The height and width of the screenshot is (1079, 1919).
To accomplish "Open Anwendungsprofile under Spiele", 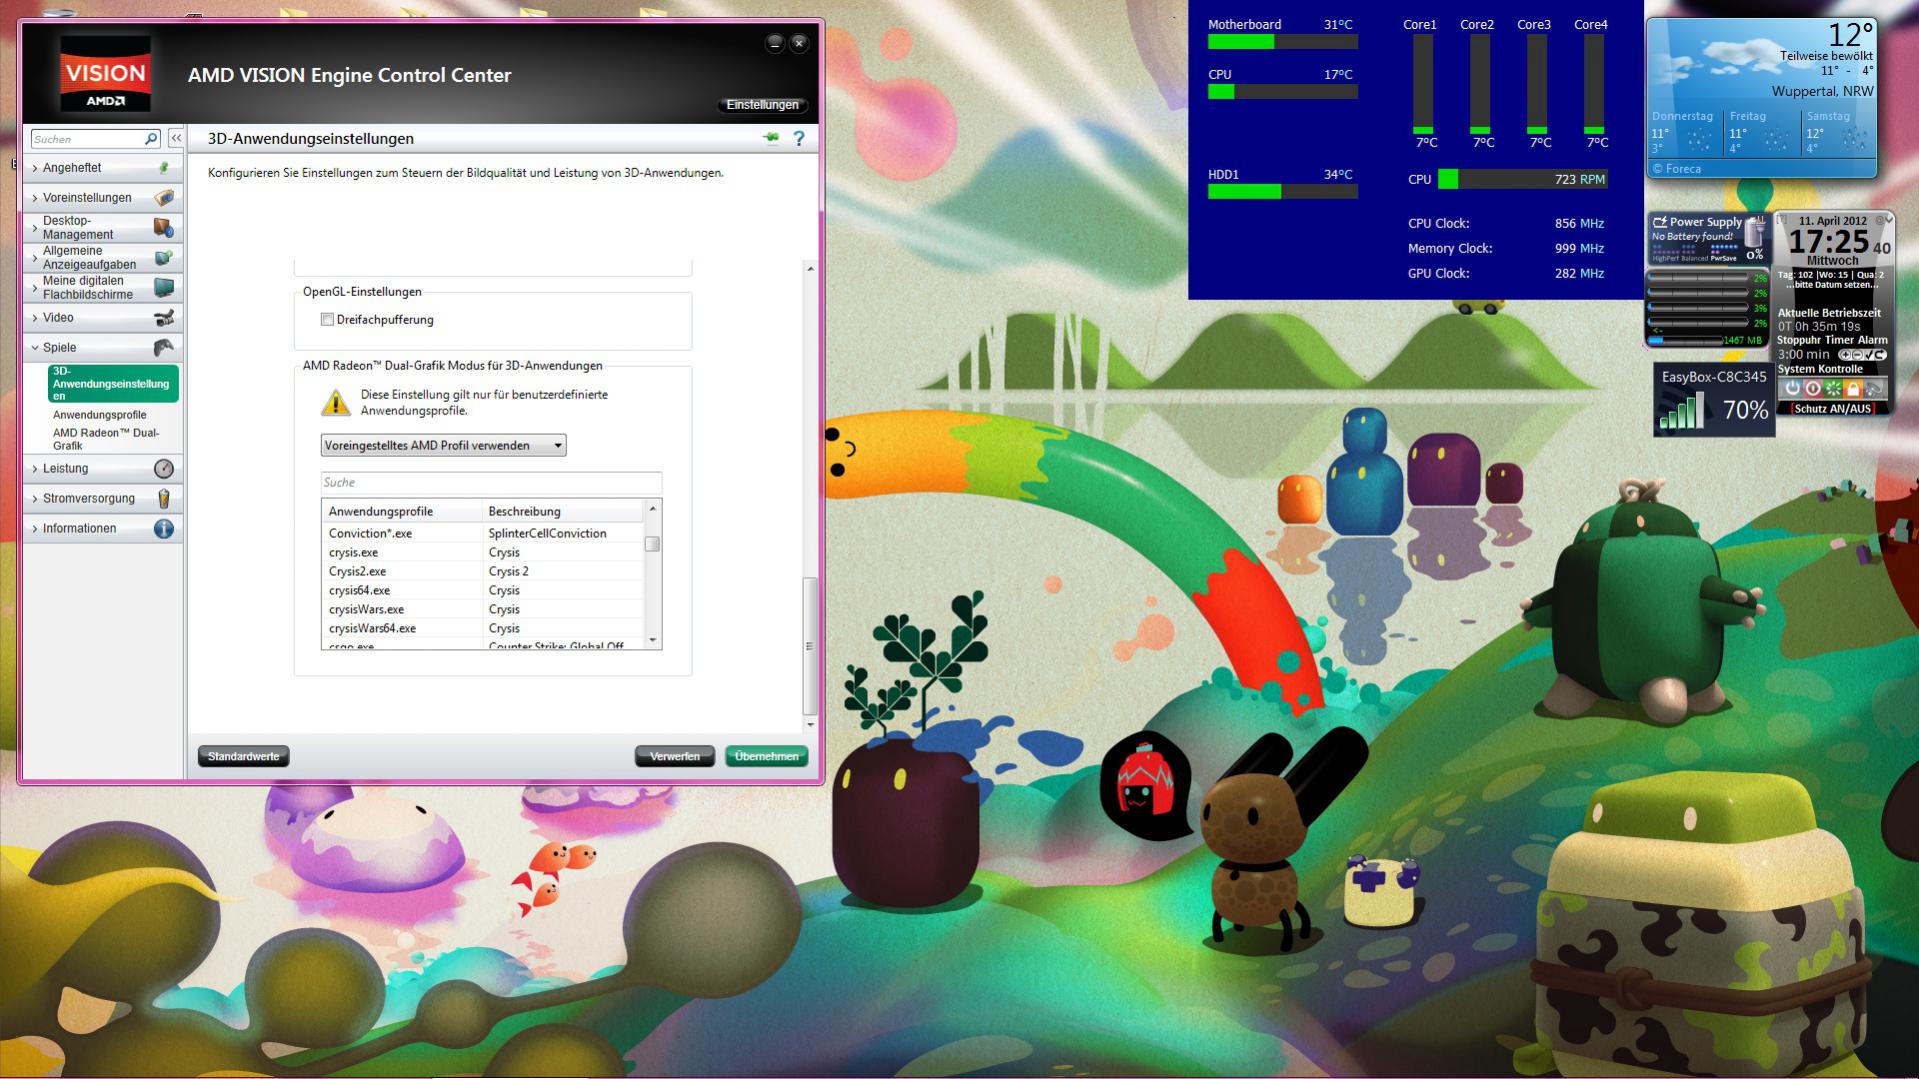I will [x=100, y=415].
